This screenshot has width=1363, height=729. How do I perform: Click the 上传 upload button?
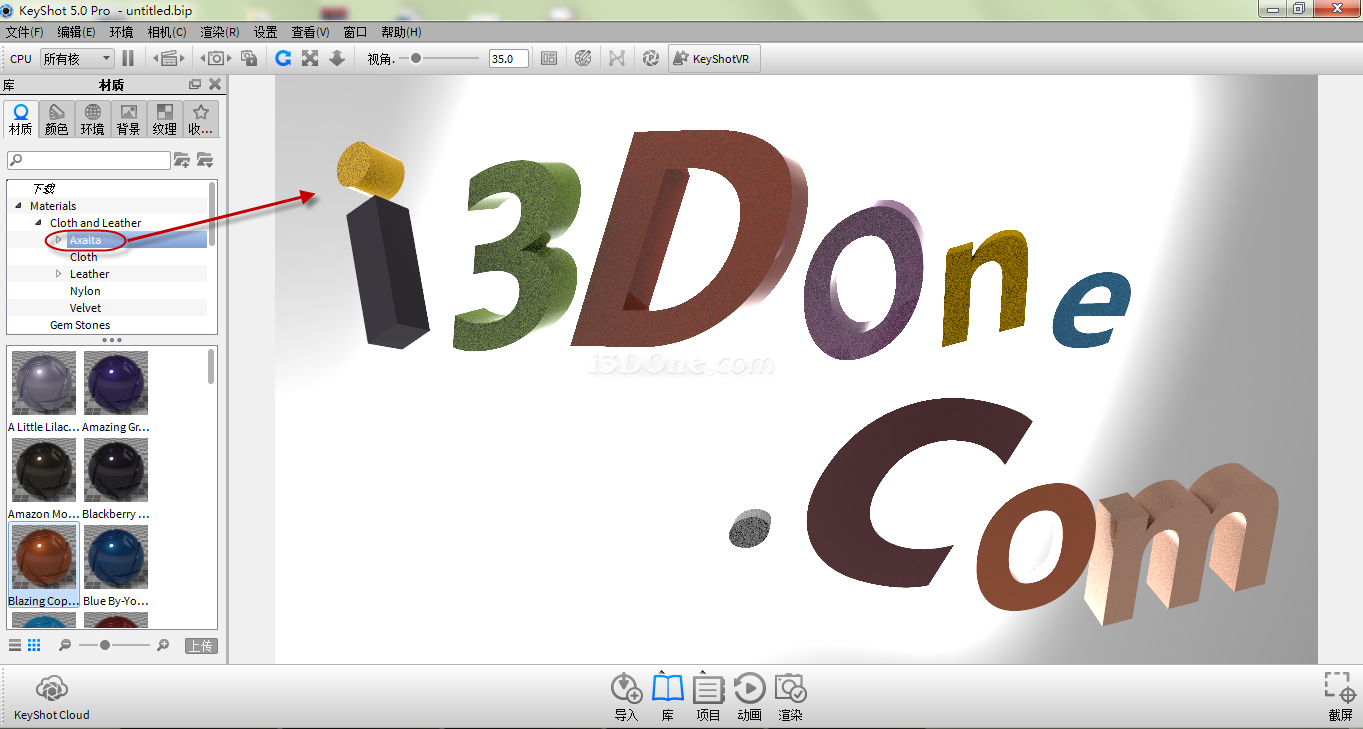tap(200, 646)
